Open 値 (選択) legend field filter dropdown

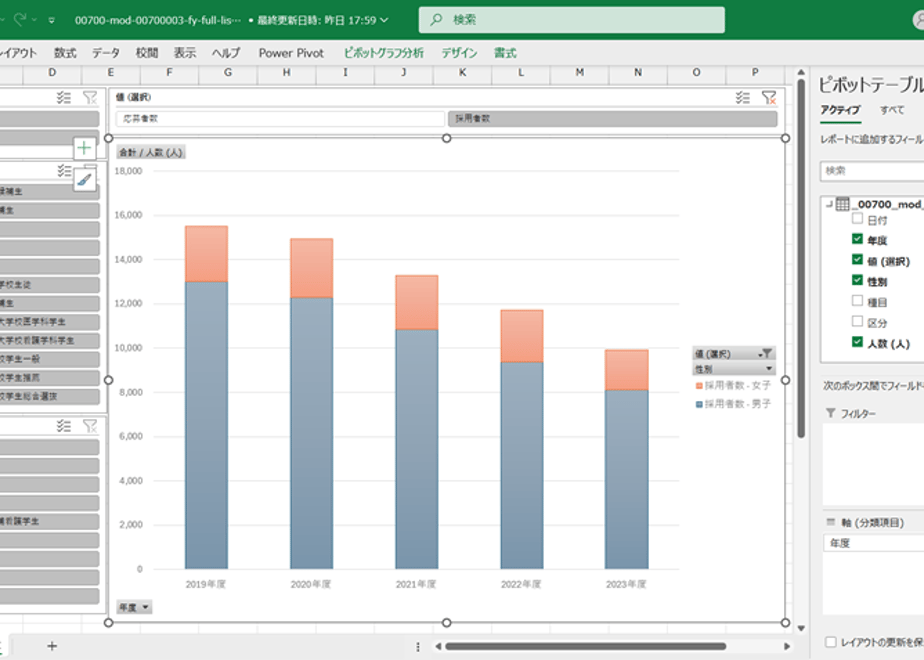click(x=765, y=354)
